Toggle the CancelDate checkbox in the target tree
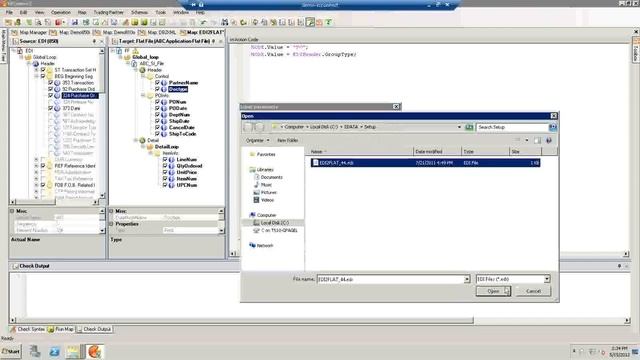640x360 pixels. tap(158, 127)
